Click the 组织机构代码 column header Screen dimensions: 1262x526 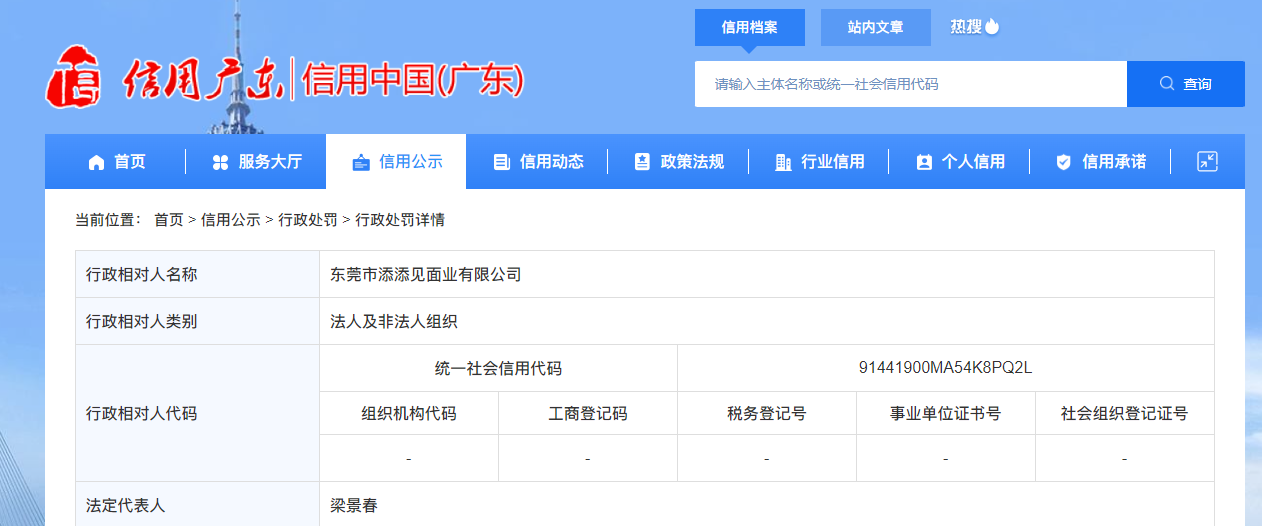pyautogui.click(x=409, y=413)
